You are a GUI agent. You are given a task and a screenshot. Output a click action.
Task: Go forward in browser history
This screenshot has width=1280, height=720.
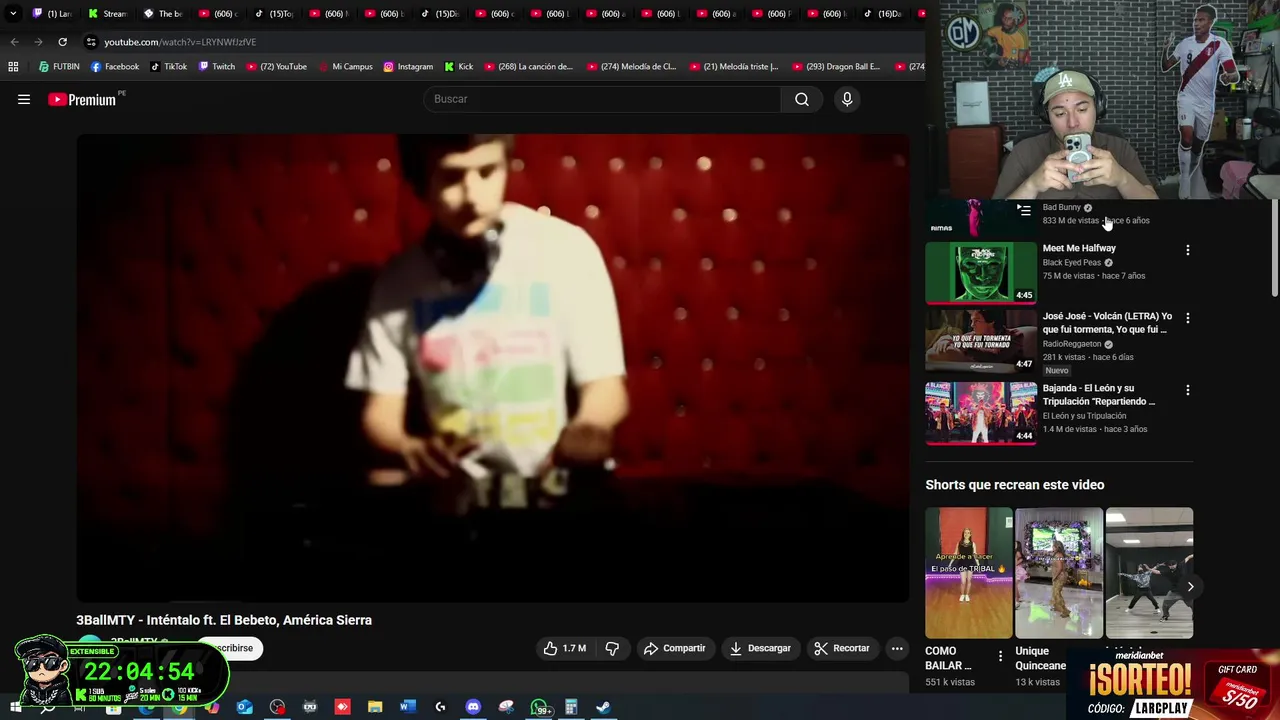(38, 42)
